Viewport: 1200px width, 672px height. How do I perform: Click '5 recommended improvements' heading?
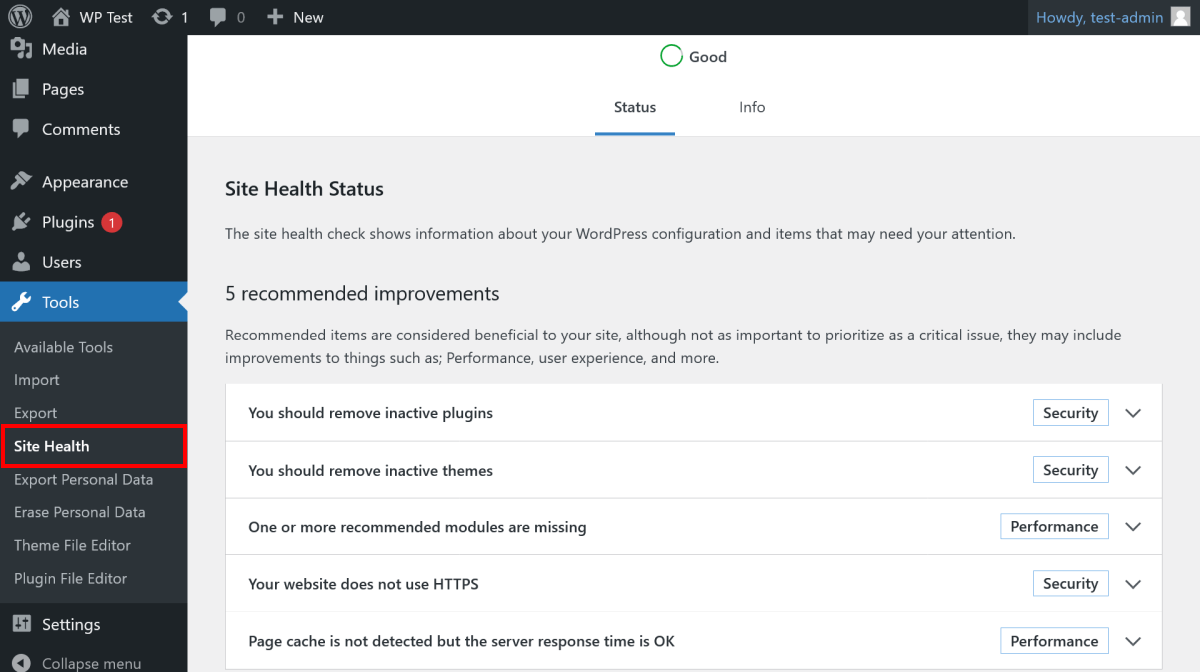click(x=362, y=294)
